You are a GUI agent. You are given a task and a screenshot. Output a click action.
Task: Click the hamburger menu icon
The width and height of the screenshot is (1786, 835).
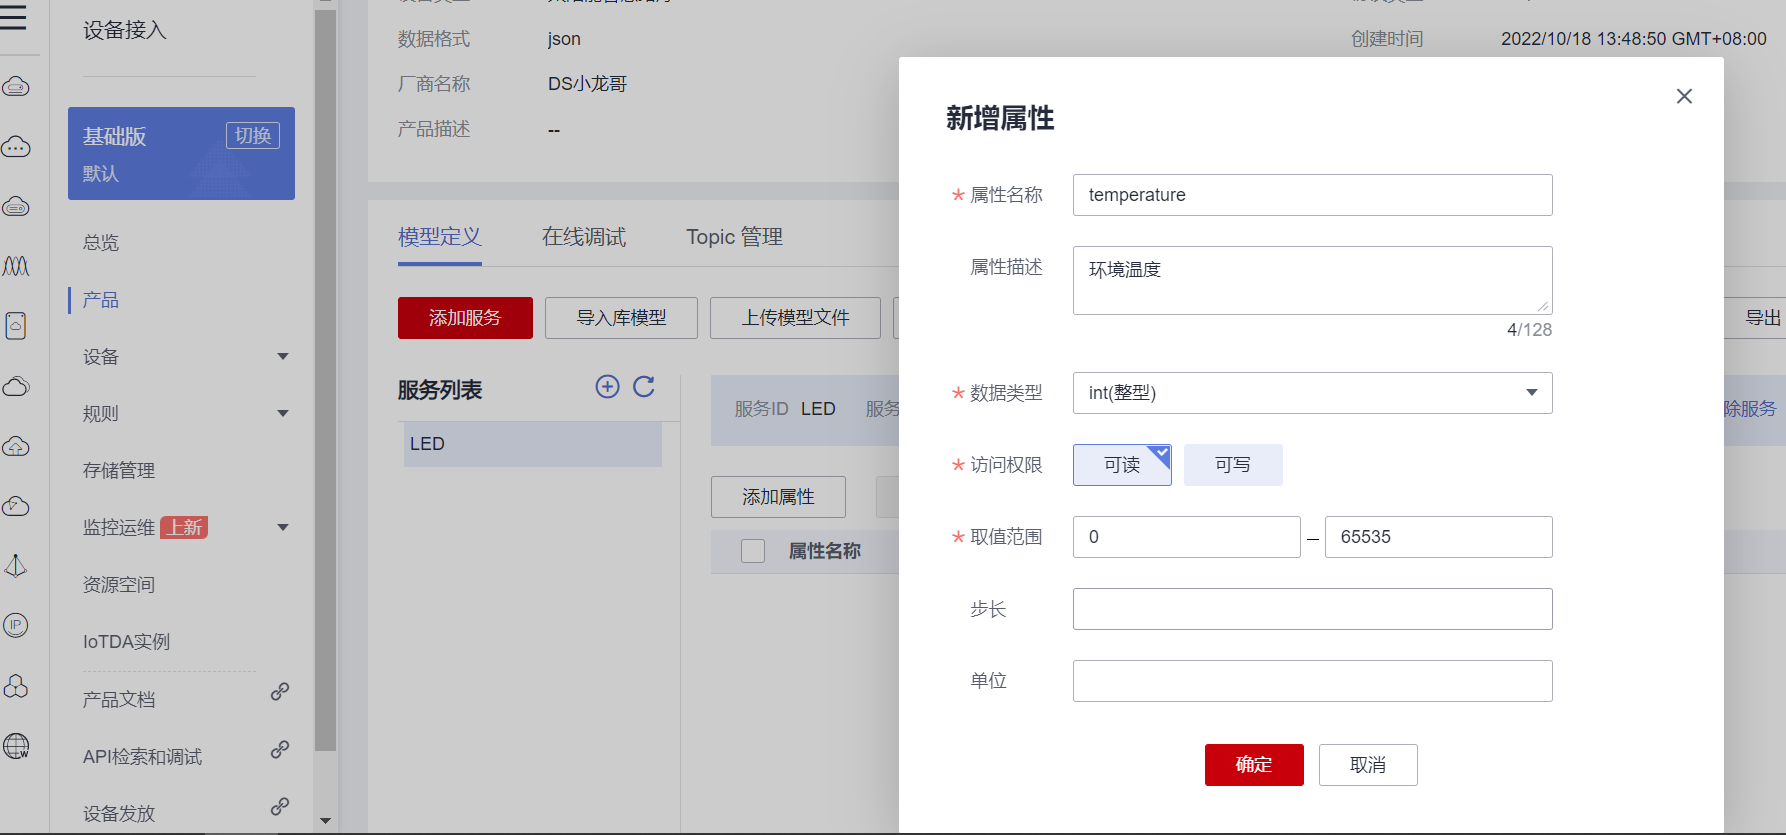(14, 17)
